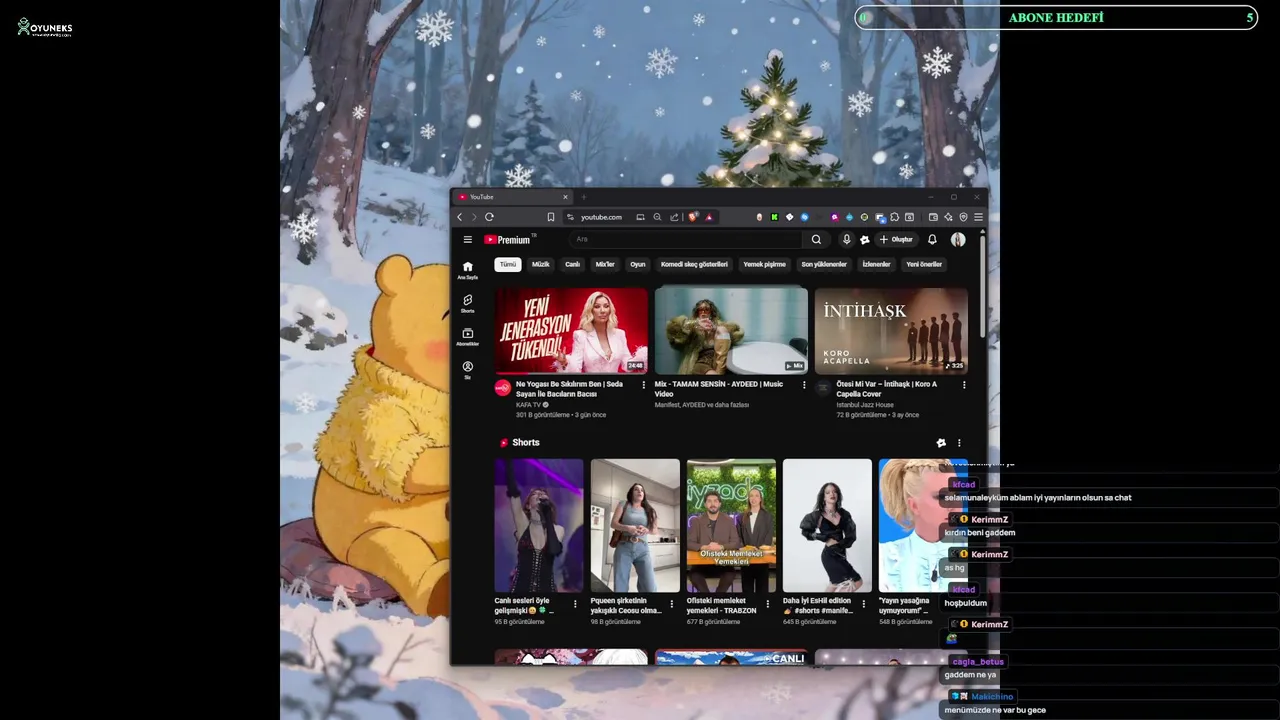Open the Leo AI sparkle icon

(948, 217)
